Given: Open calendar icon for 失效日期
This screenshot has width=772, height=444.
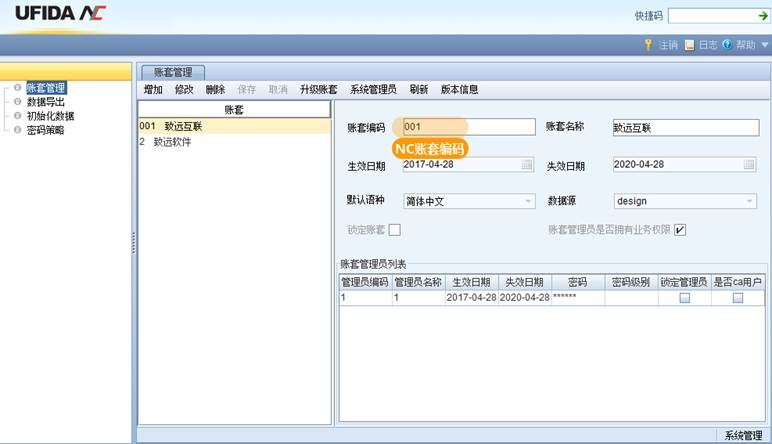Looking at the screenshot, I should click(749, 164).
